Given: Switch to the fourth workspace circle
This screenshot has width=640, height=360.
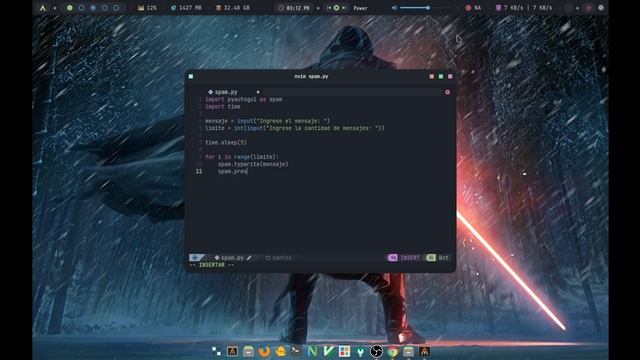Looking at the screenshot, I should 104,8.
